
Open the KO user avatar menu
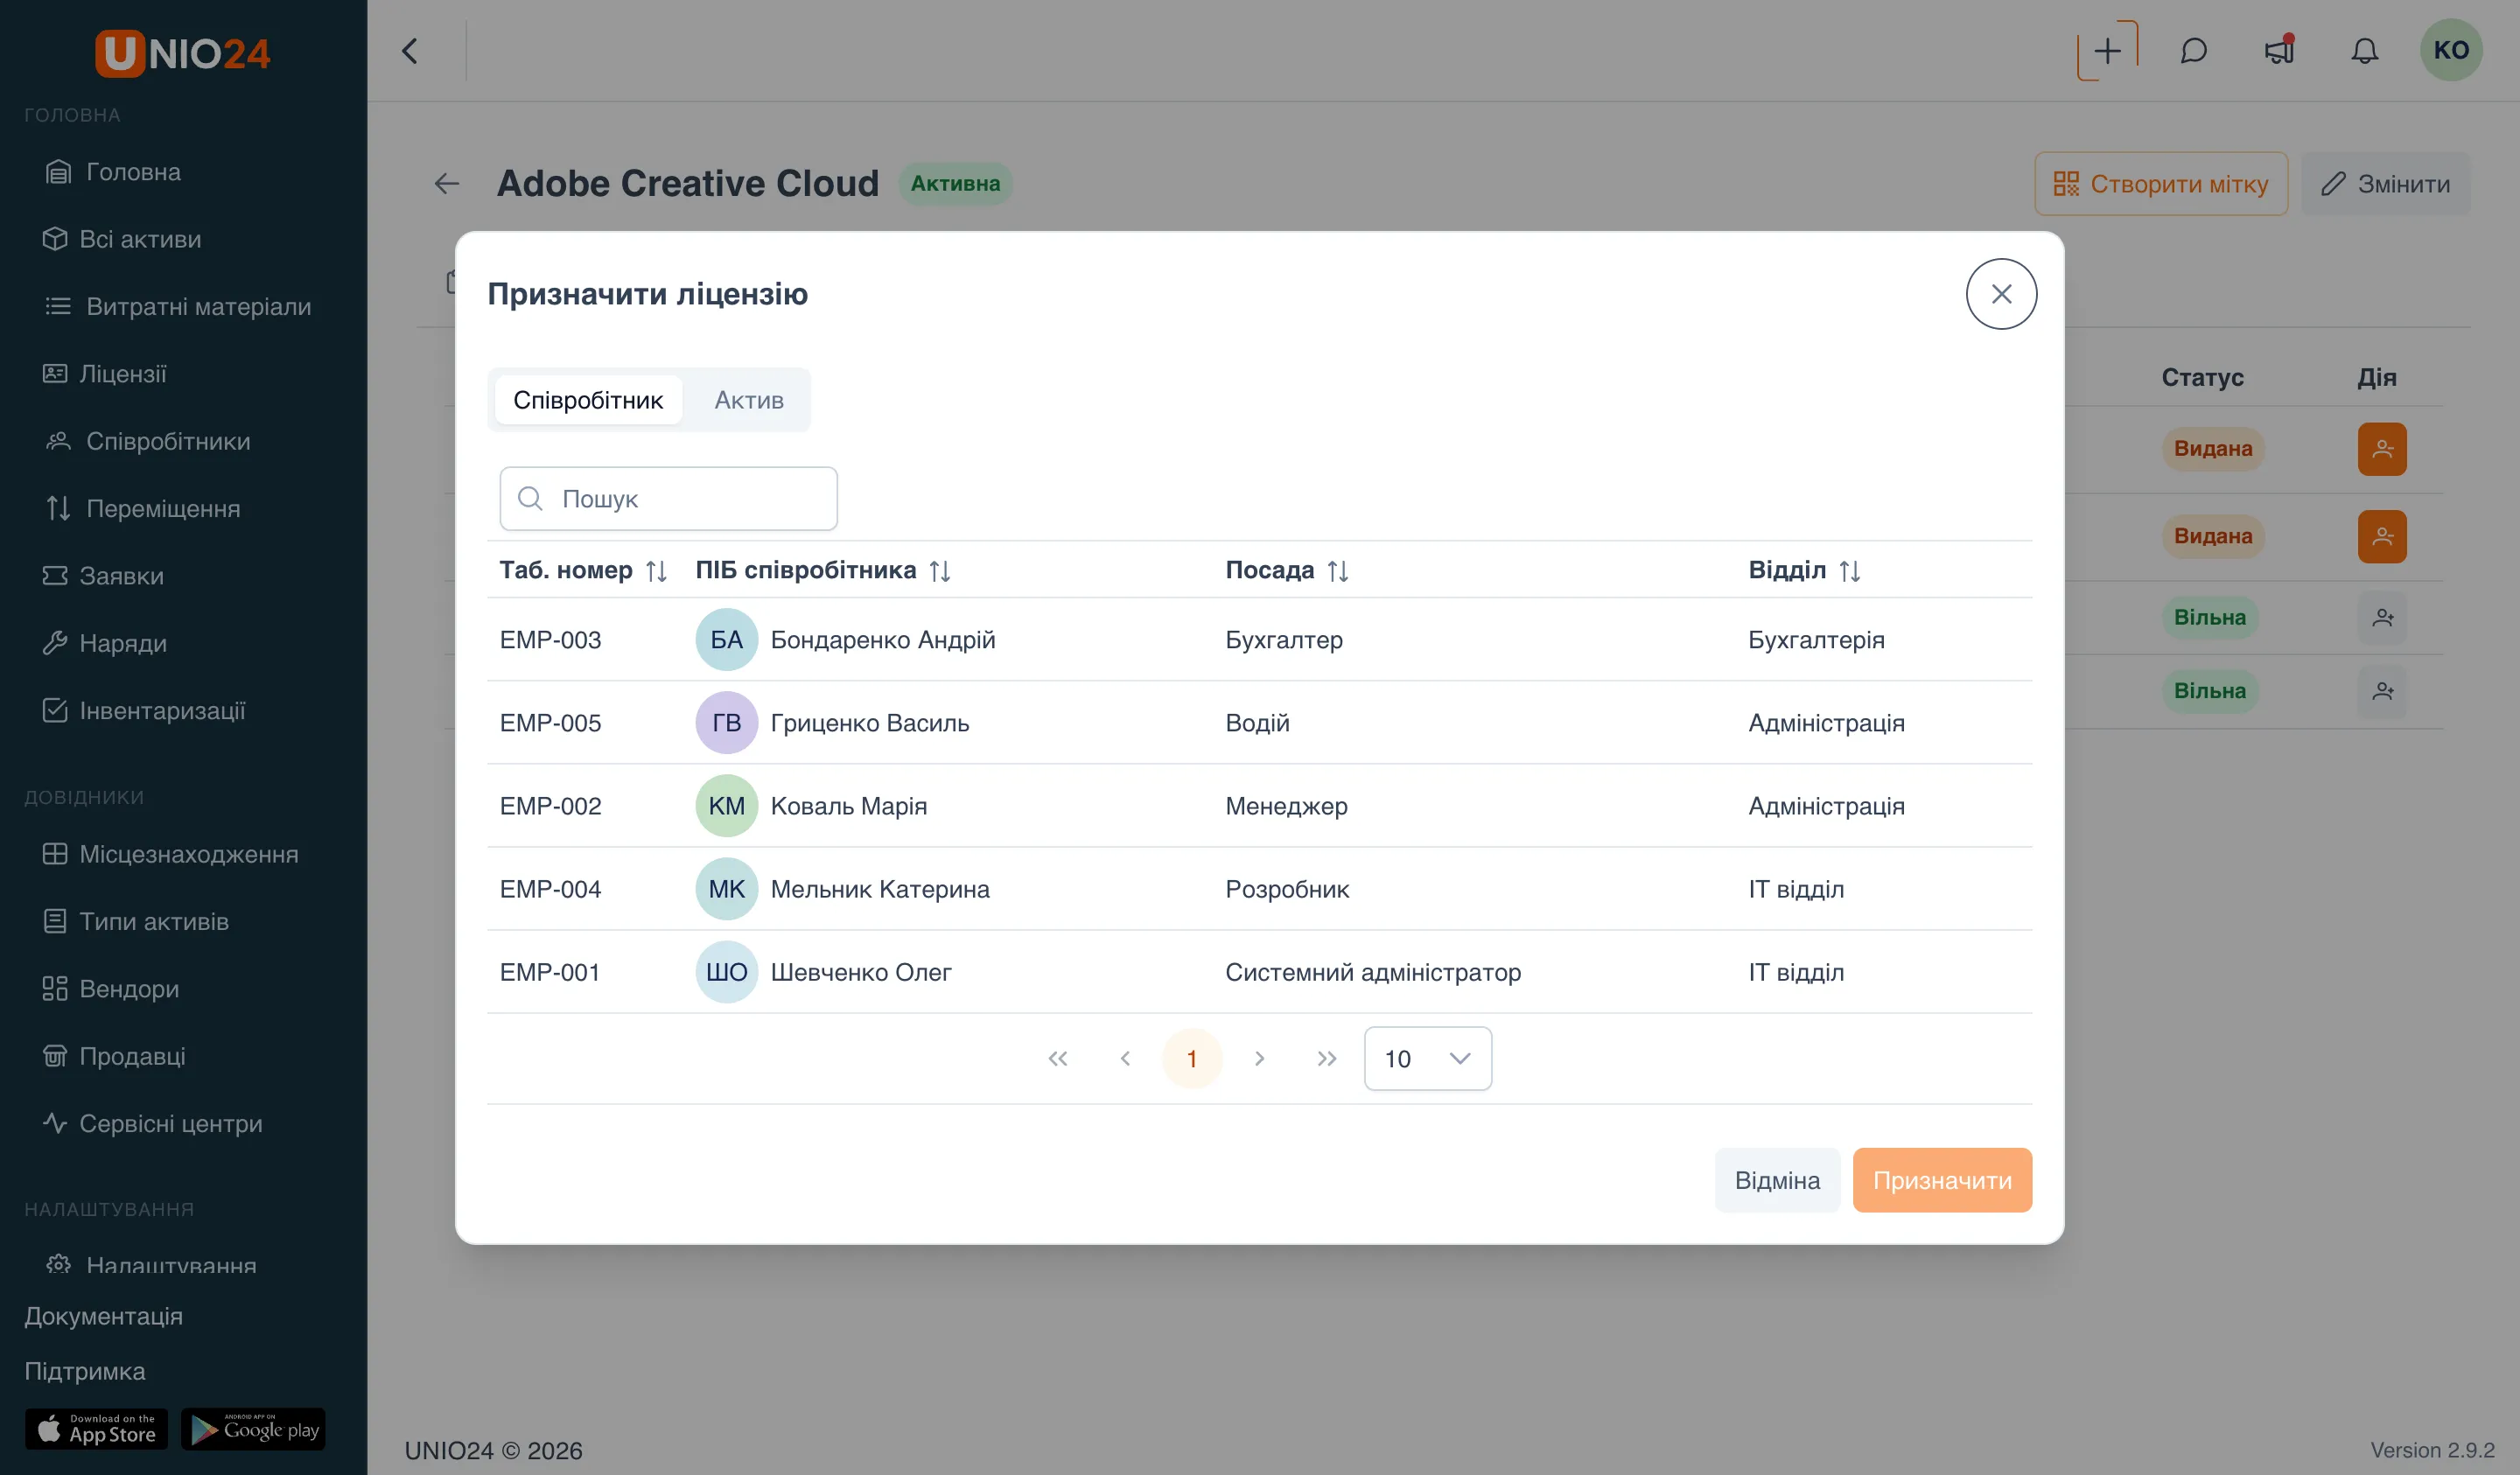pyautogui.click(x=2451, y=50)
